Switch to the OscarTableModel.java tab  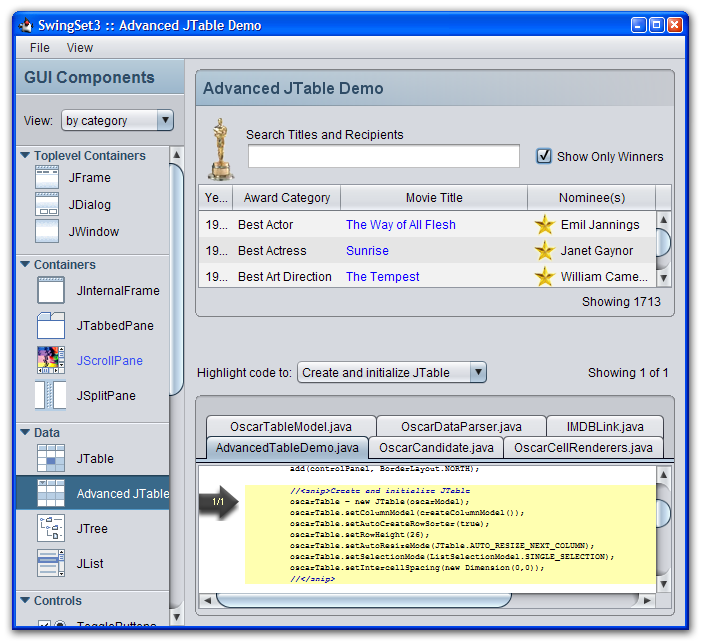[290, 427]
